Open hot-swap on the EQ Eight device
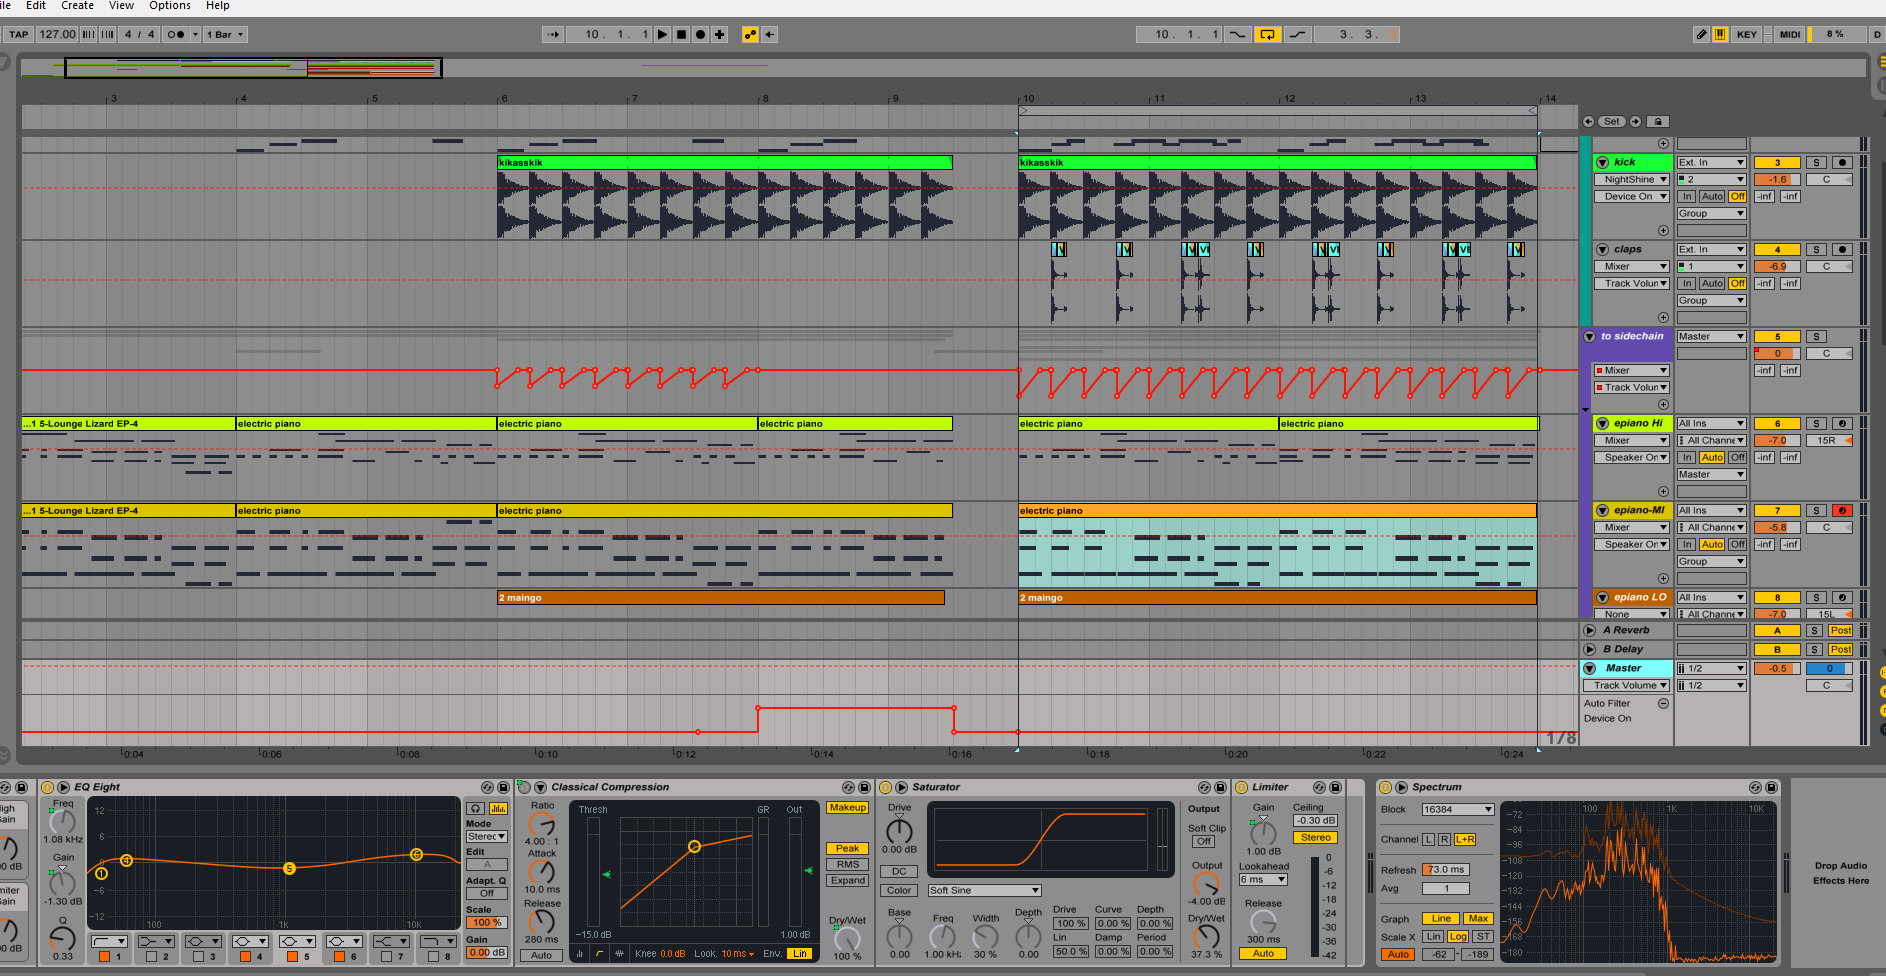 tap(487, 787)
